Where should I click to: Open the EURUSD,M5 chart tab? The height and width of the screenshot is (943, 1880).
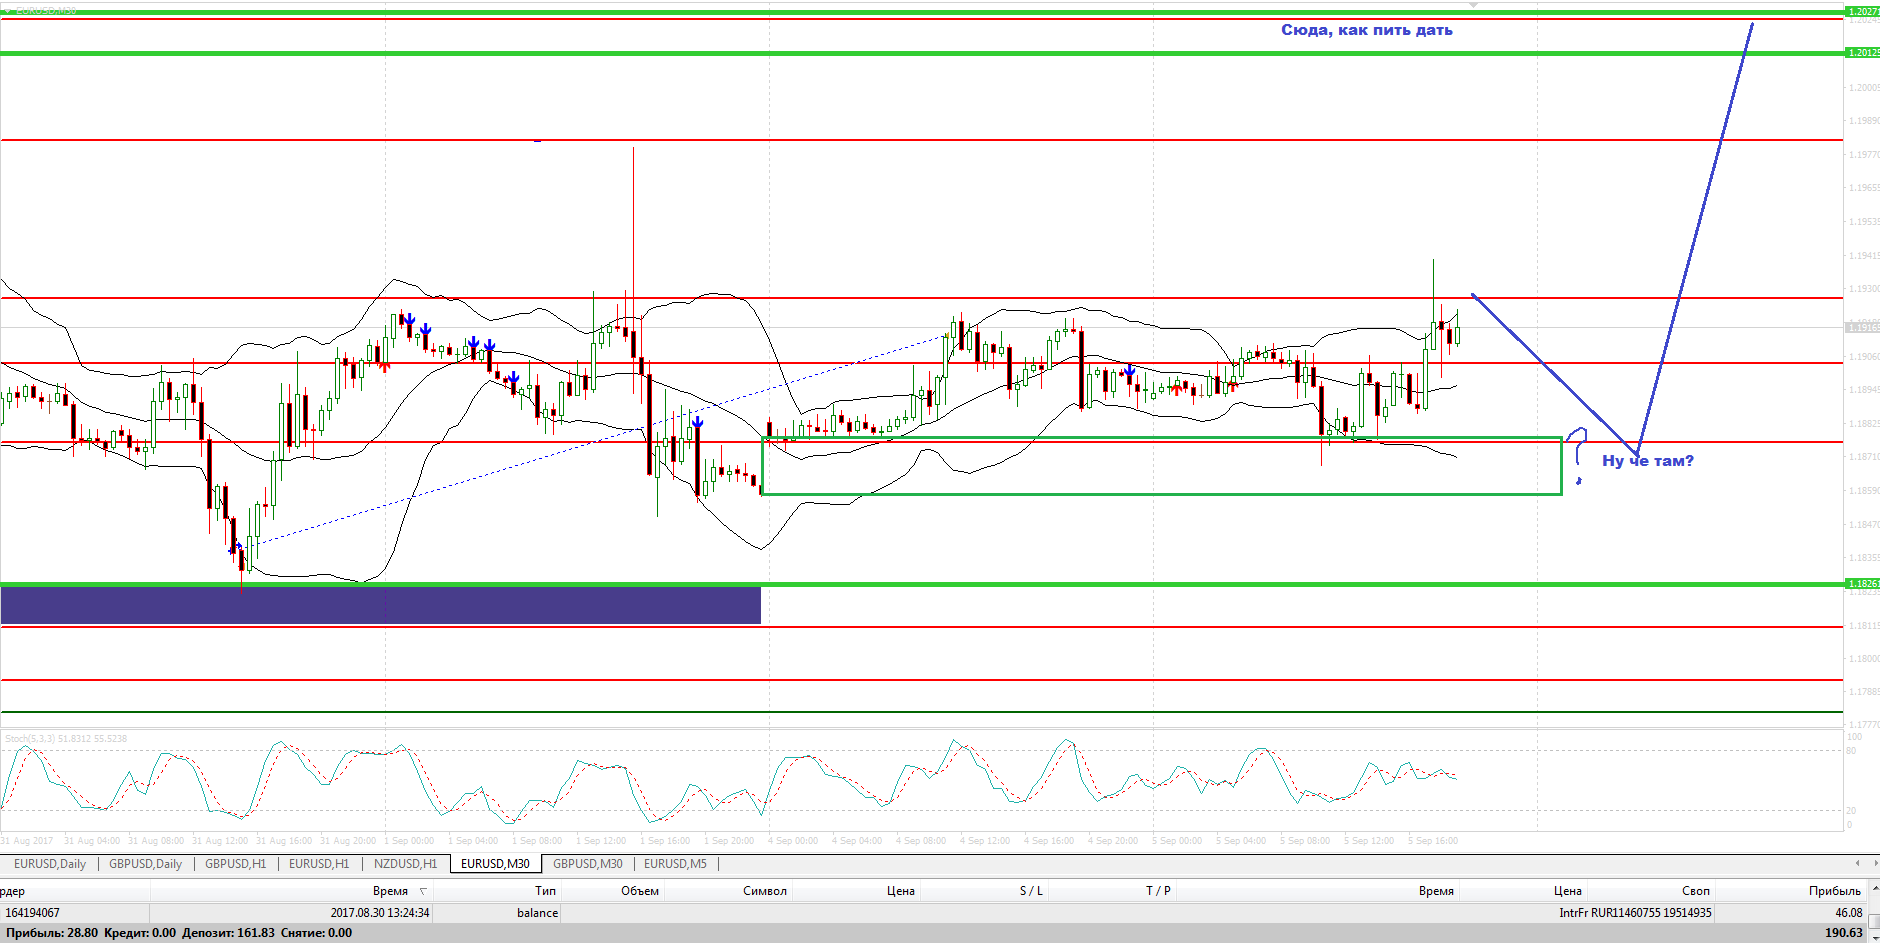coord(675,864)
